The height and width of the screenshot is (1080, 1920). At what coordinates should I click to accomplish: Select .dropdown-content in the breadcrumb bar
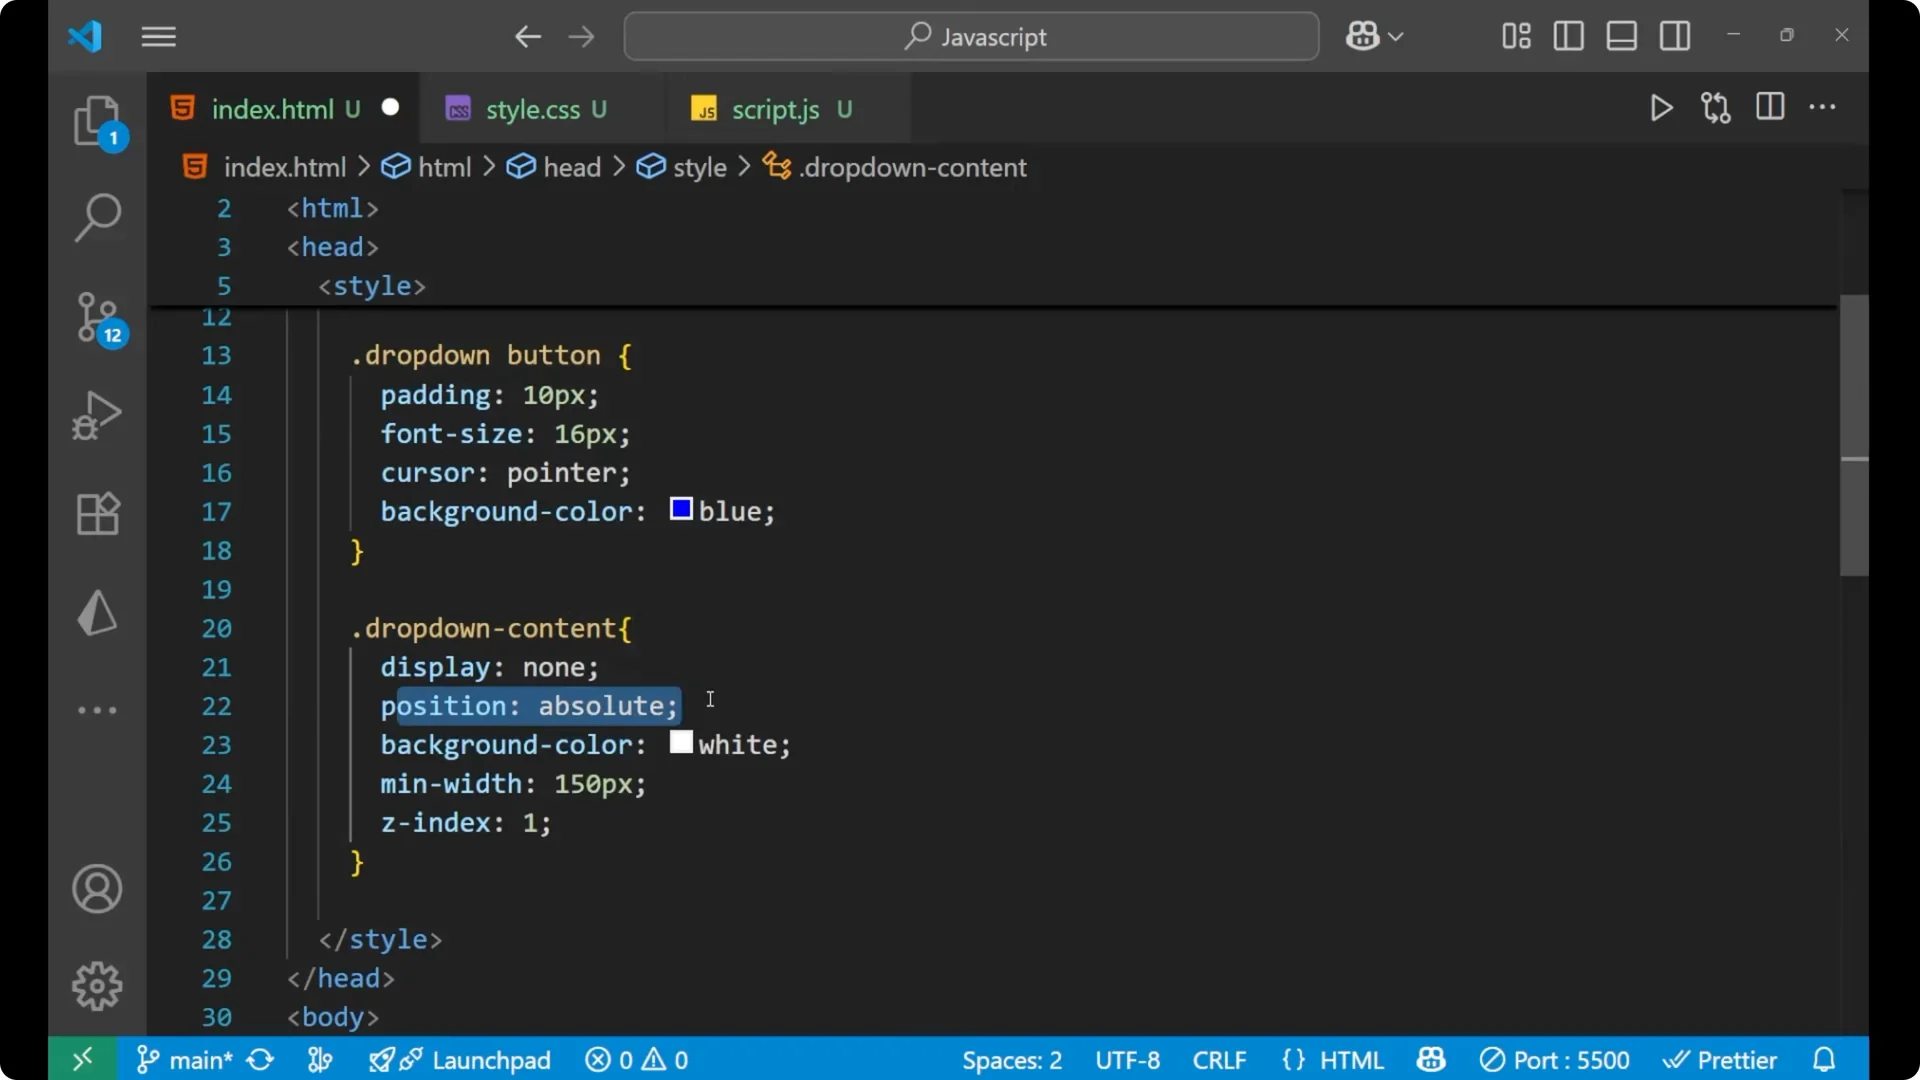(913, 167)
